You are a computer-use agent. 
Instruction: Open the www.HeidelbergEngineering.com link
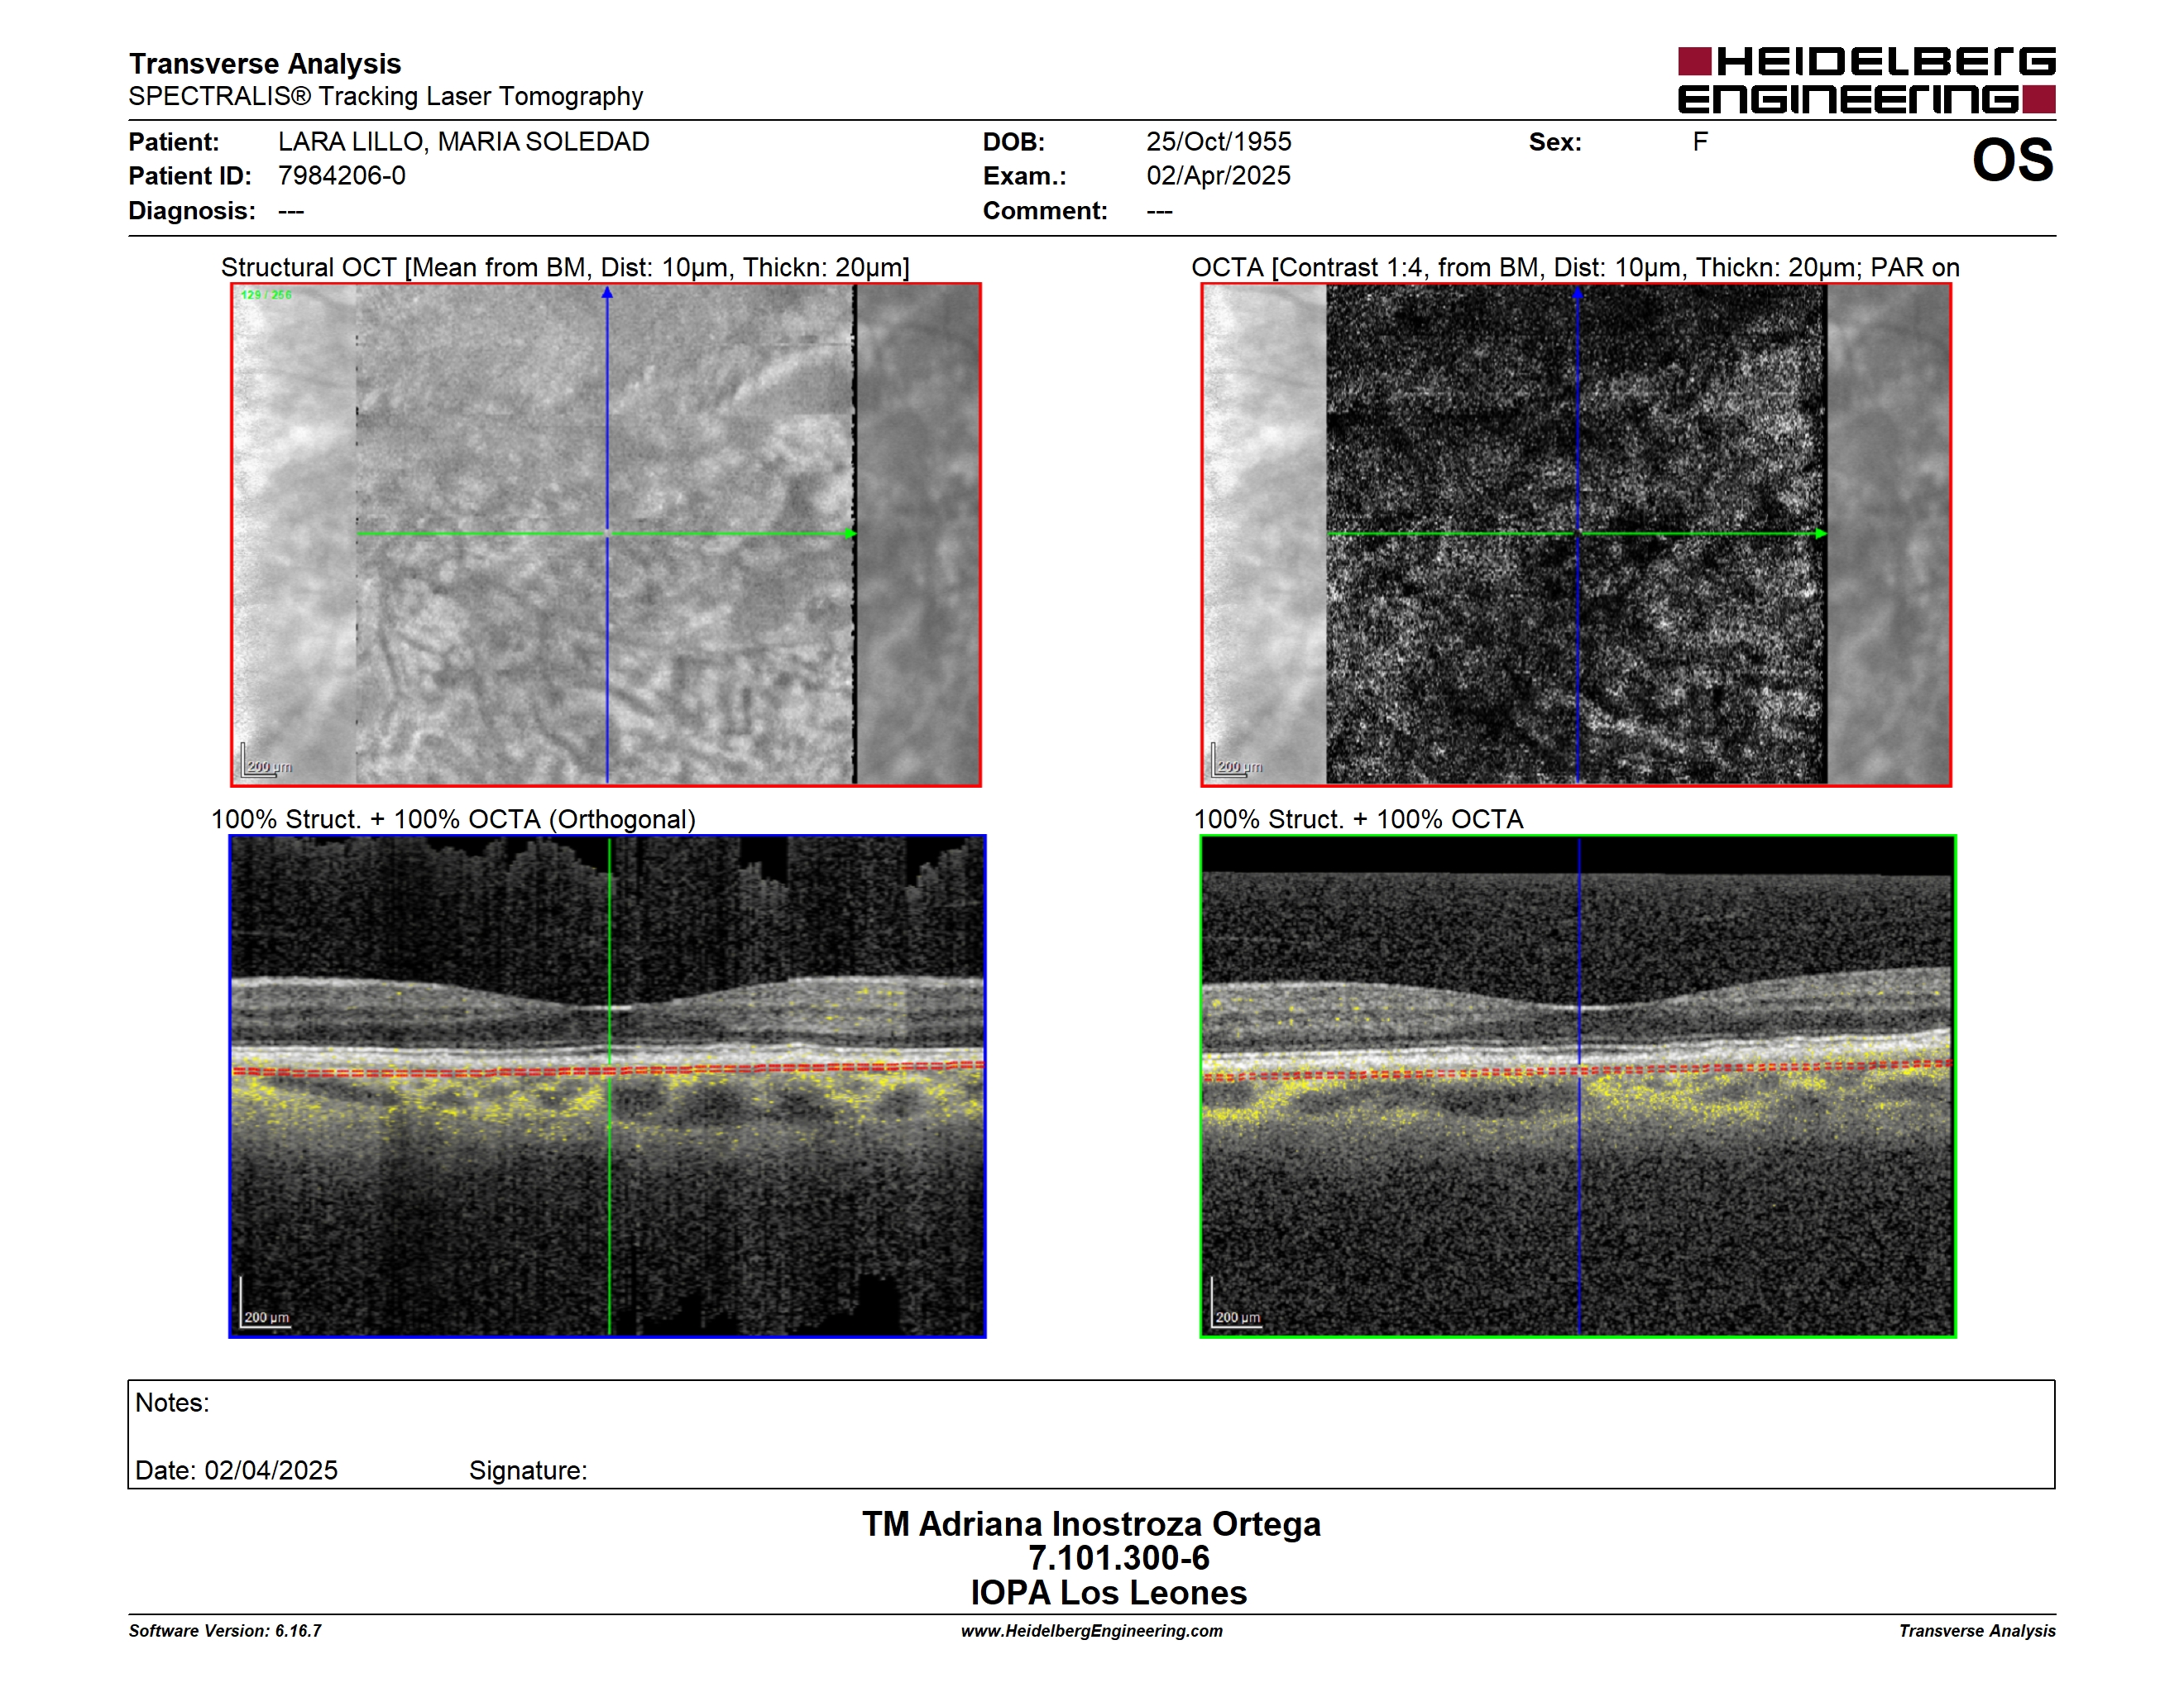pos(1091,1630)
